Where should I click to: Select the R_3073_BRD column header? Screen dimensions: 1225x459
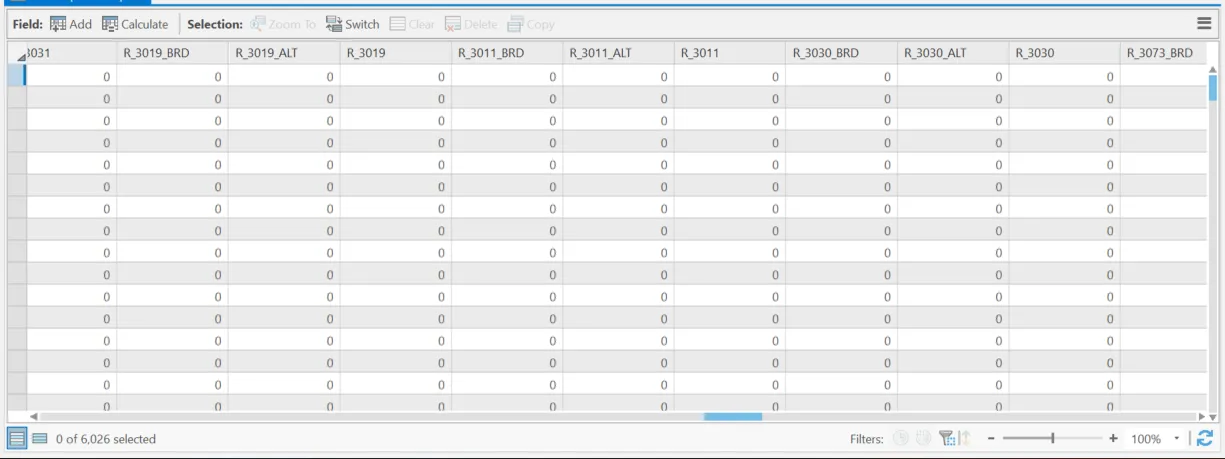pyautogui.click(x=1164, y=53)
